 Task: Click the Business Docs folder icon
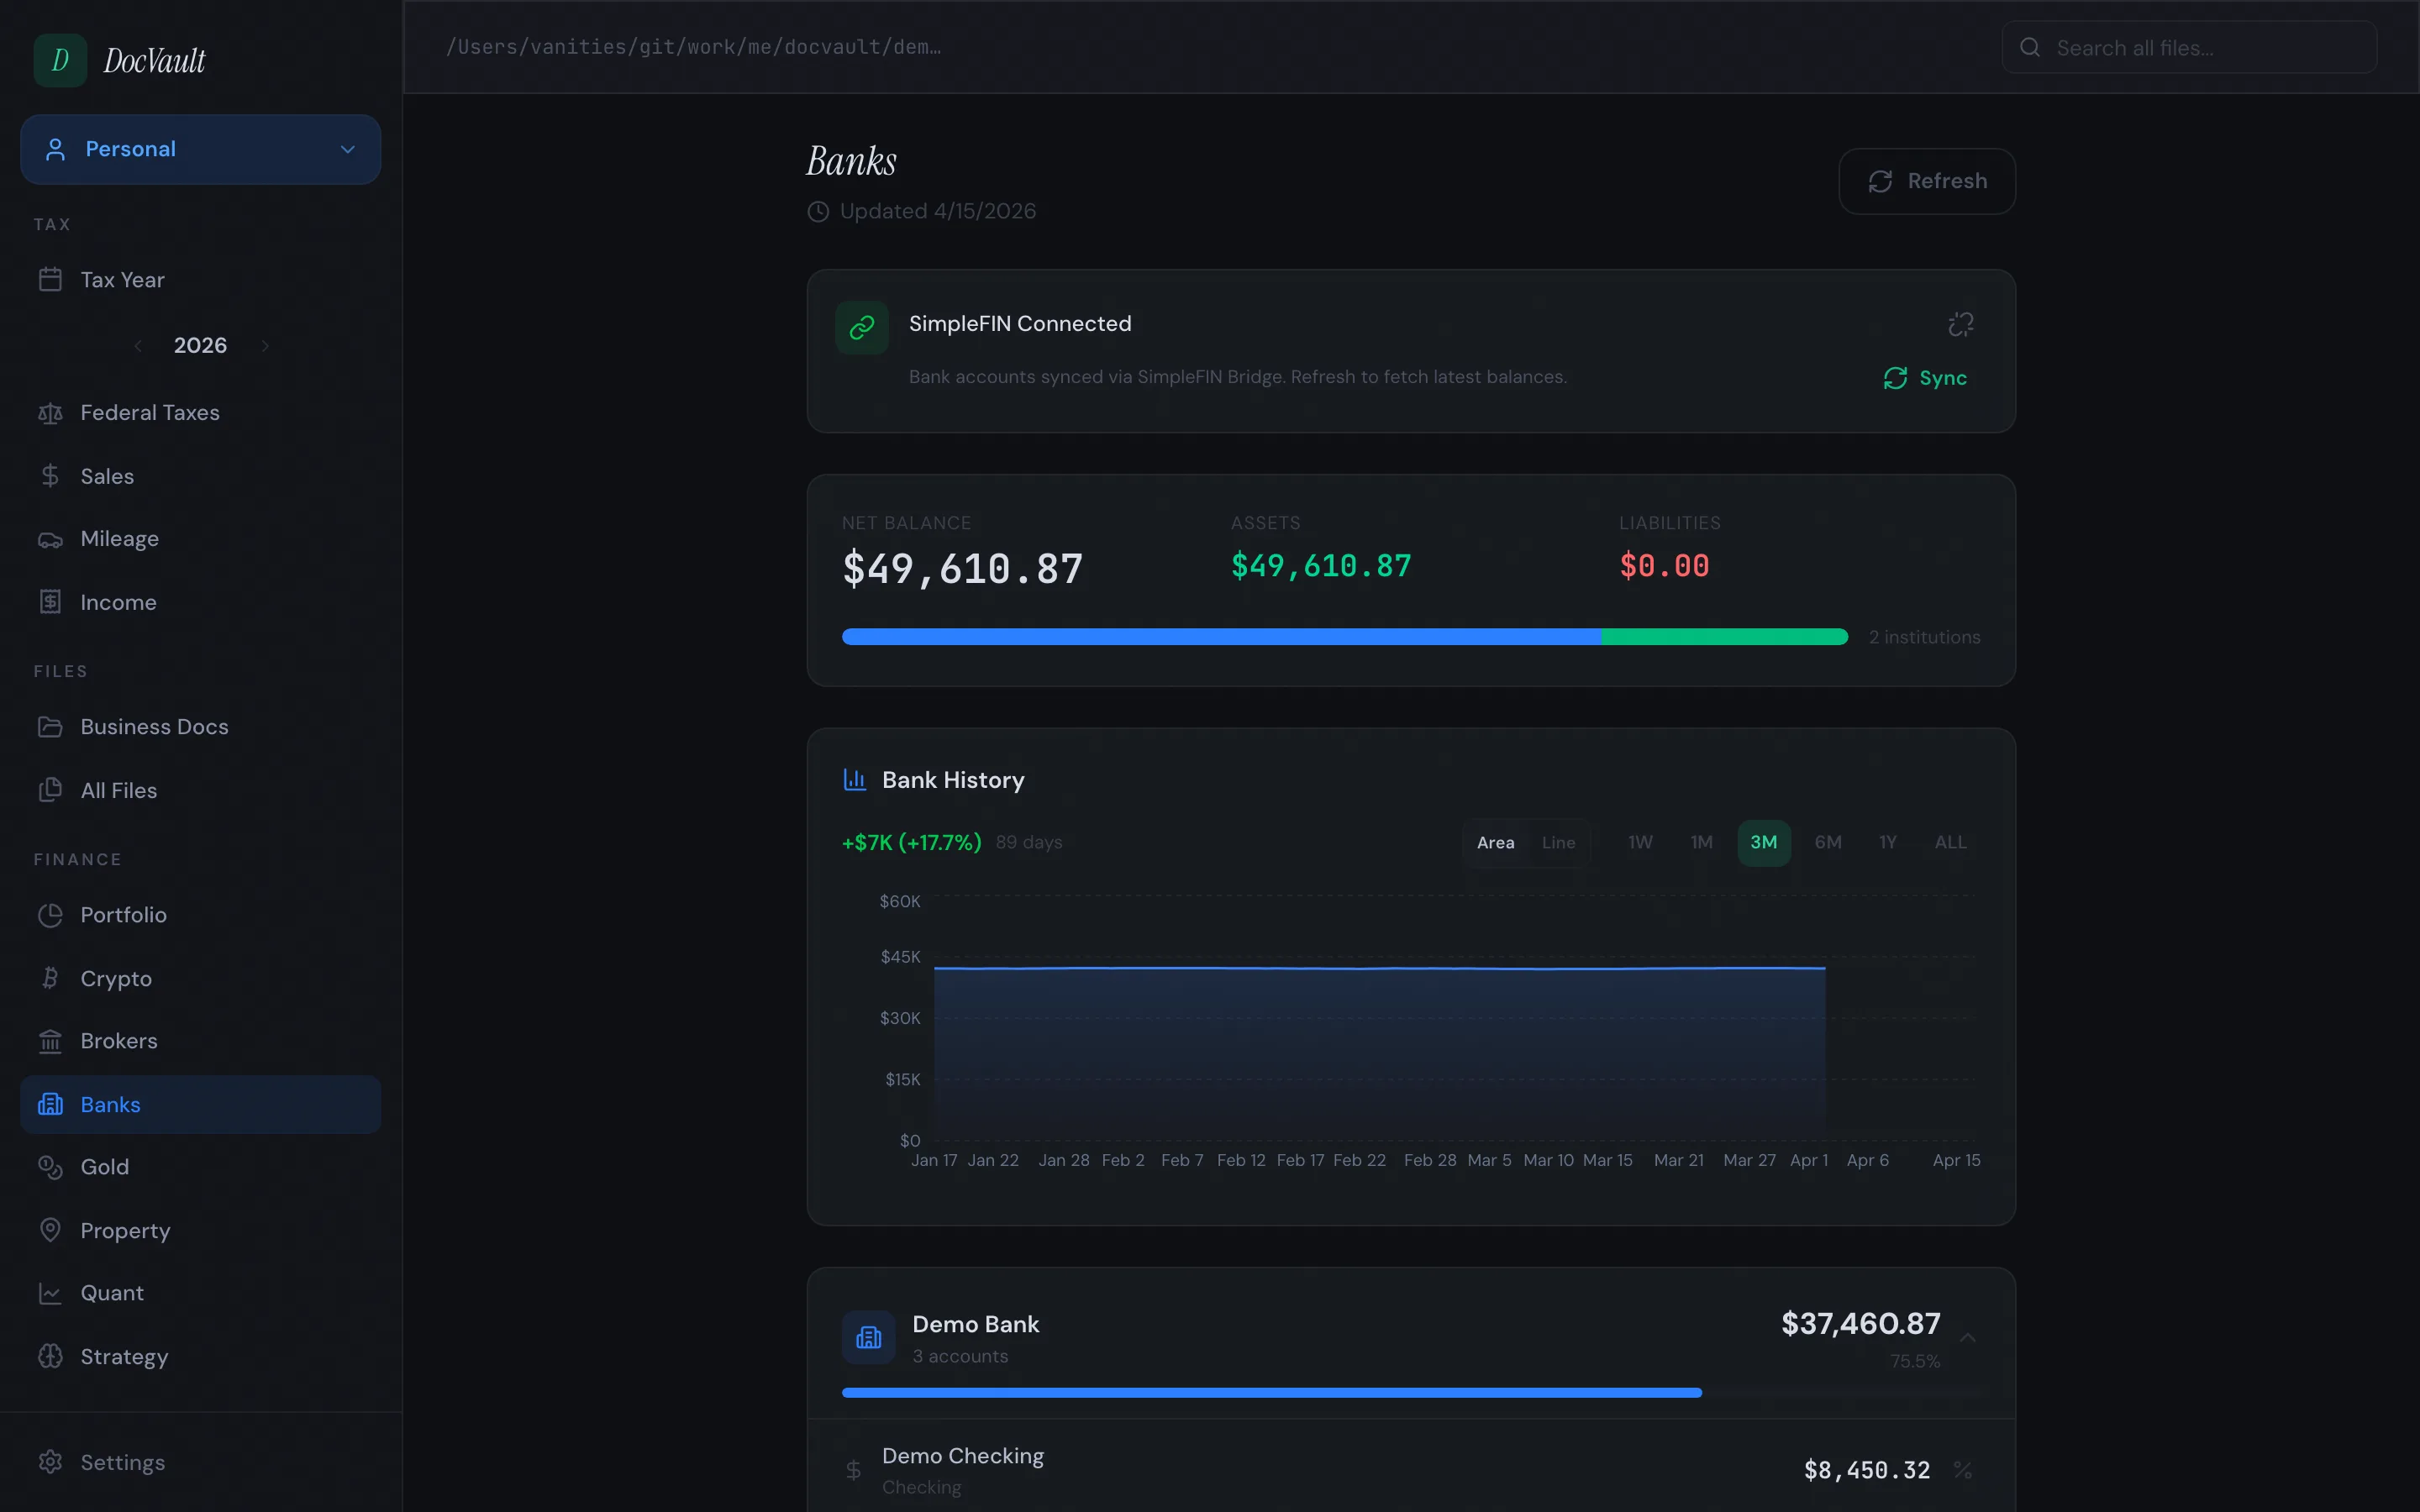point(50,727)
